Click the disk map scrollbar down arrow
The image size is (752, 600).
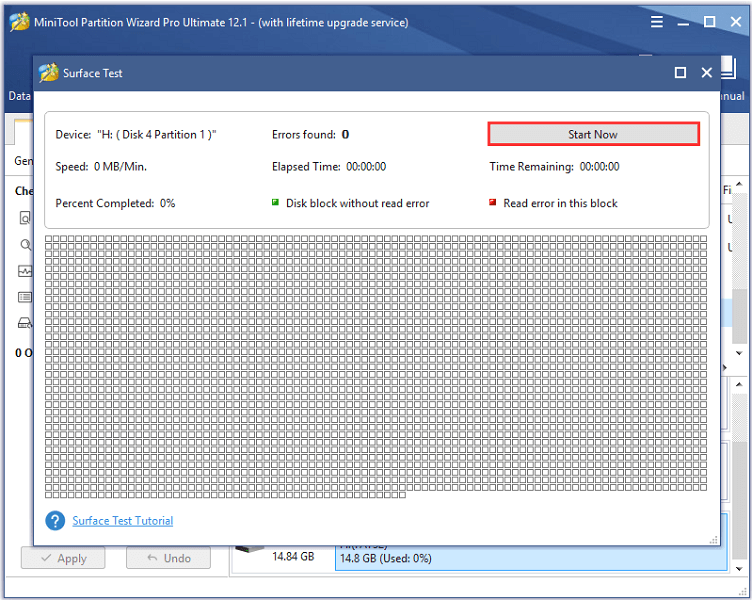739,569
